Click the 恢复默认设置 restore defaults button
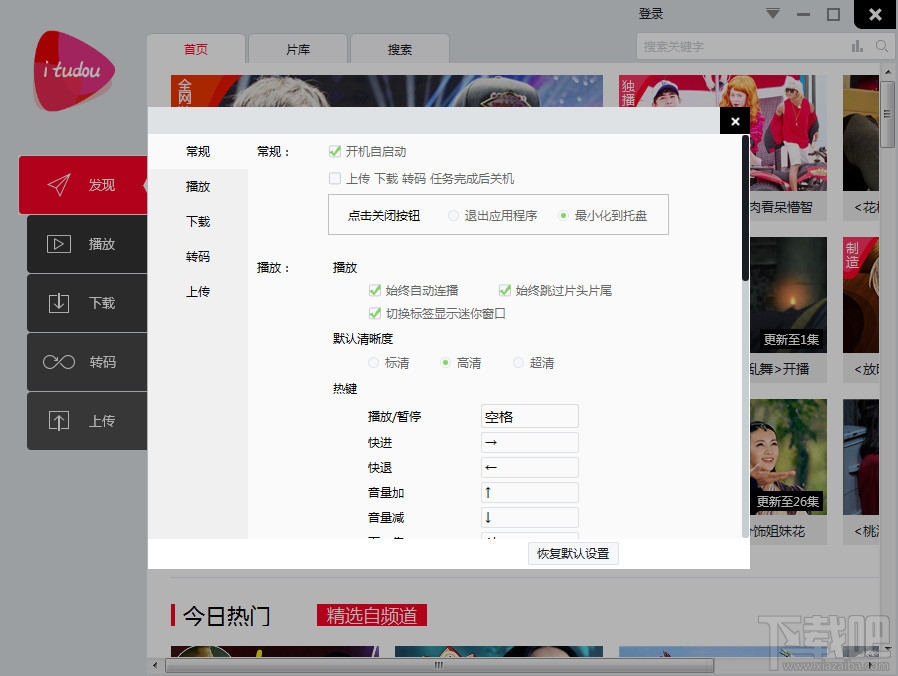Viewport: 898px width, 676px height. pos(572,553)
